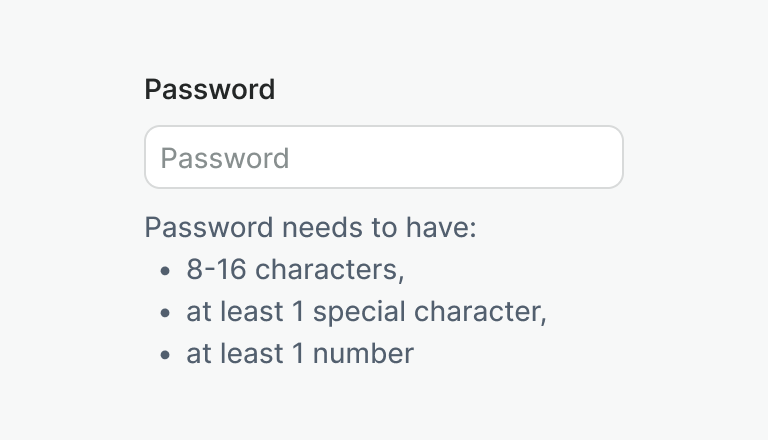Click the "at least 1 special character" requirement
768x440 pixels.
click(366, 312)
